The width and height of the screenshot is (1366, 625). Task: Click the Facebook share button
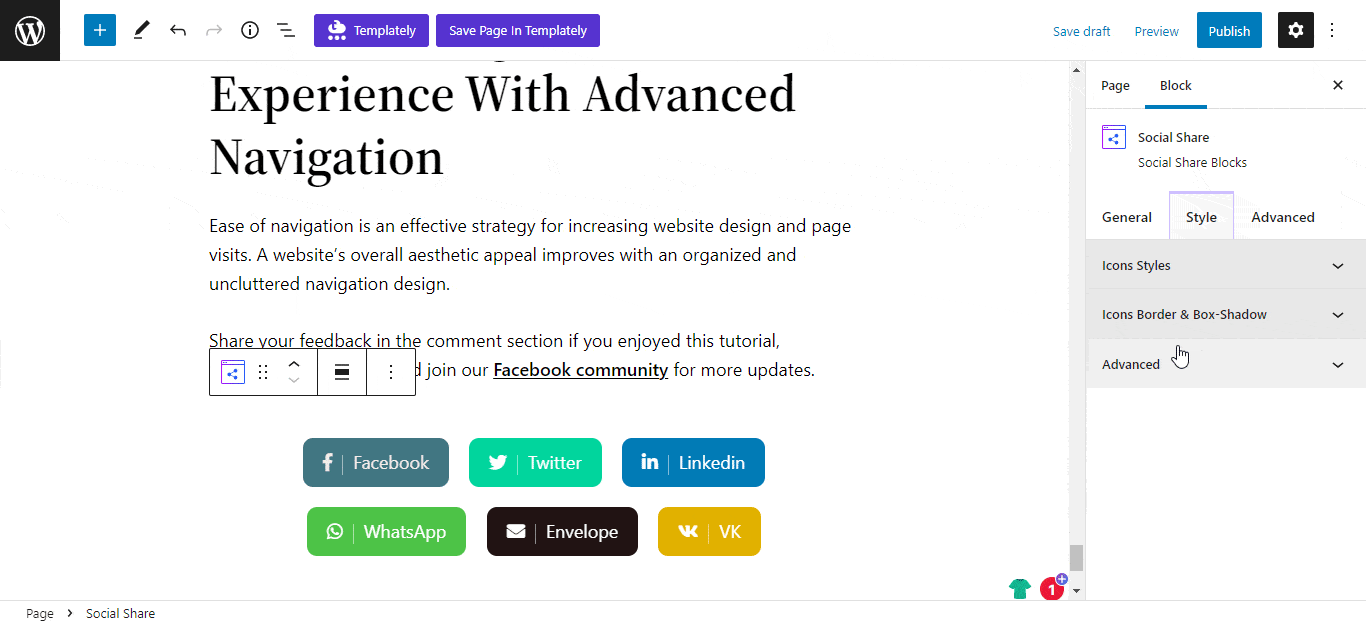[x=376, y=463]
